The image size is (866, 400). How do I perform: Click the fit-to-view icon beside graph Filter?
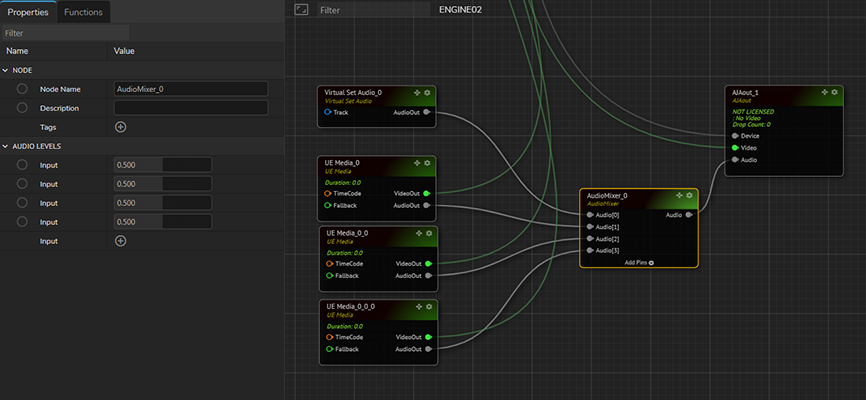[301, 10]
